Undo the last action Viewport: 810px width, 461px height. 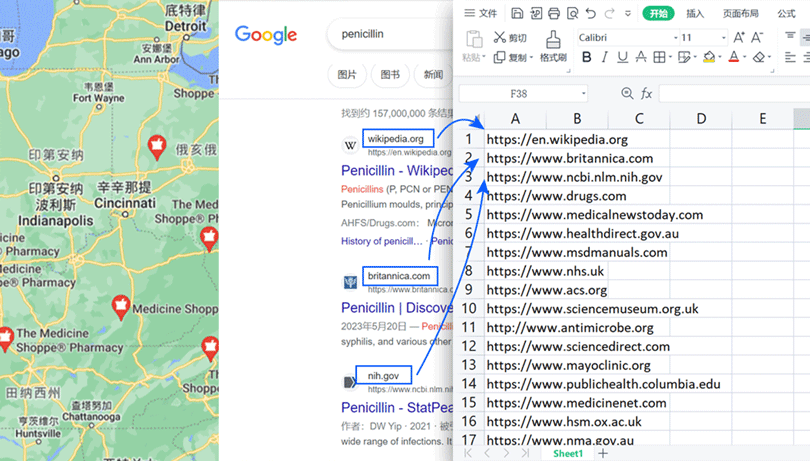(x=591, y=13)
